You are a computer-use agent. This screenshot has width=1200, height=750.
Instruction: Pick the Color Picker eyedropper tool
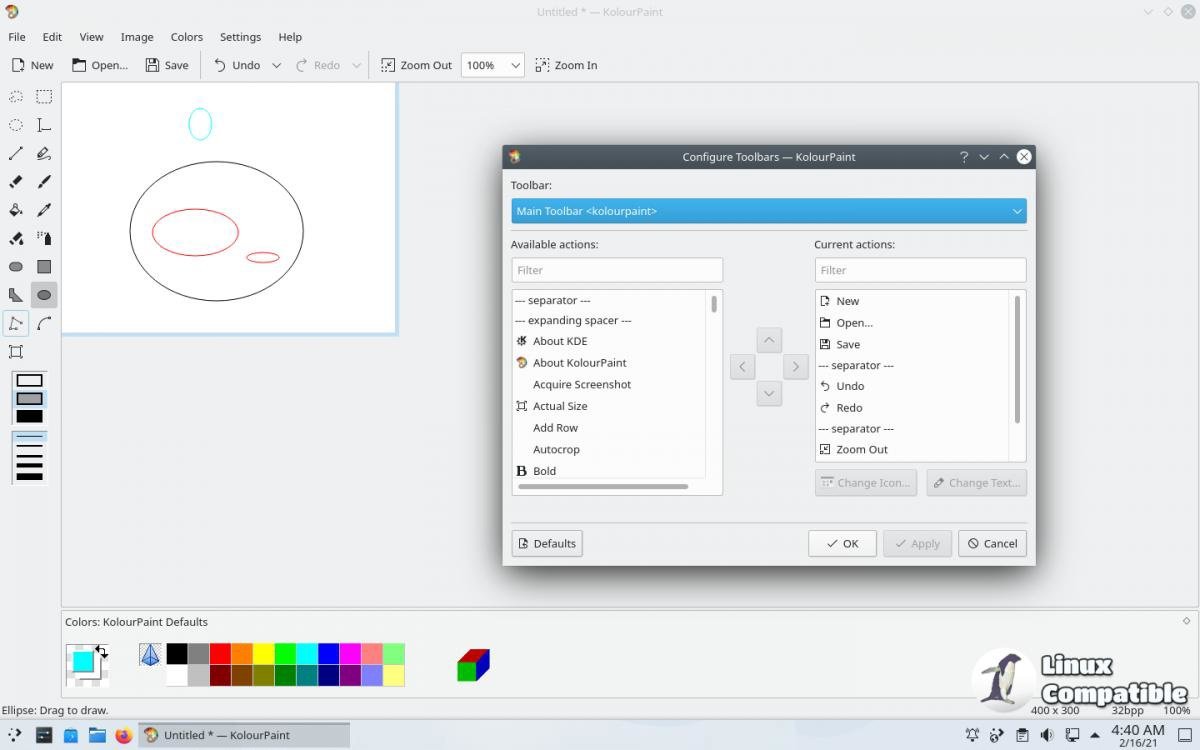[x=44, y=210]
